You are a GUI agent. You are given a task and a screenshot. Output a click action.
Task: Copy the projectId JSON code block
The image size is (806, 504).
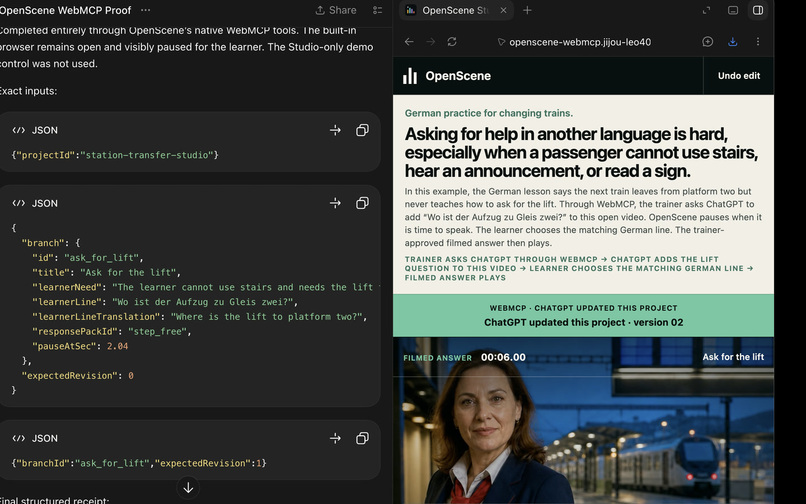pyautogui.click(x=362, y=131)
